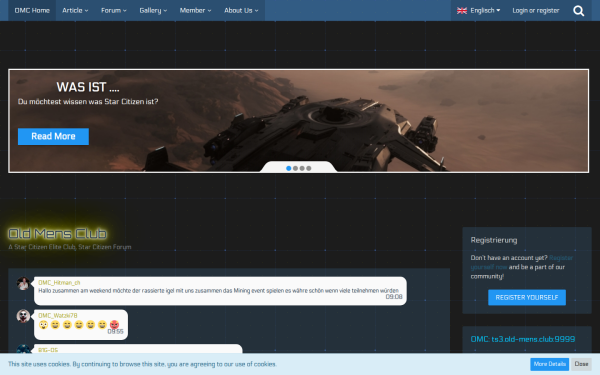Click the Old Mens Club logo title
The image size is (600, 375).
[x=57, y=233]
